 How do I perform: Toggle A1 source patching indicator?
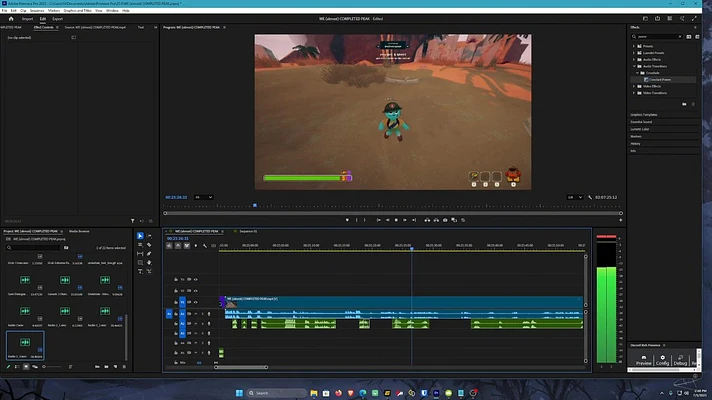pos(169,314)
